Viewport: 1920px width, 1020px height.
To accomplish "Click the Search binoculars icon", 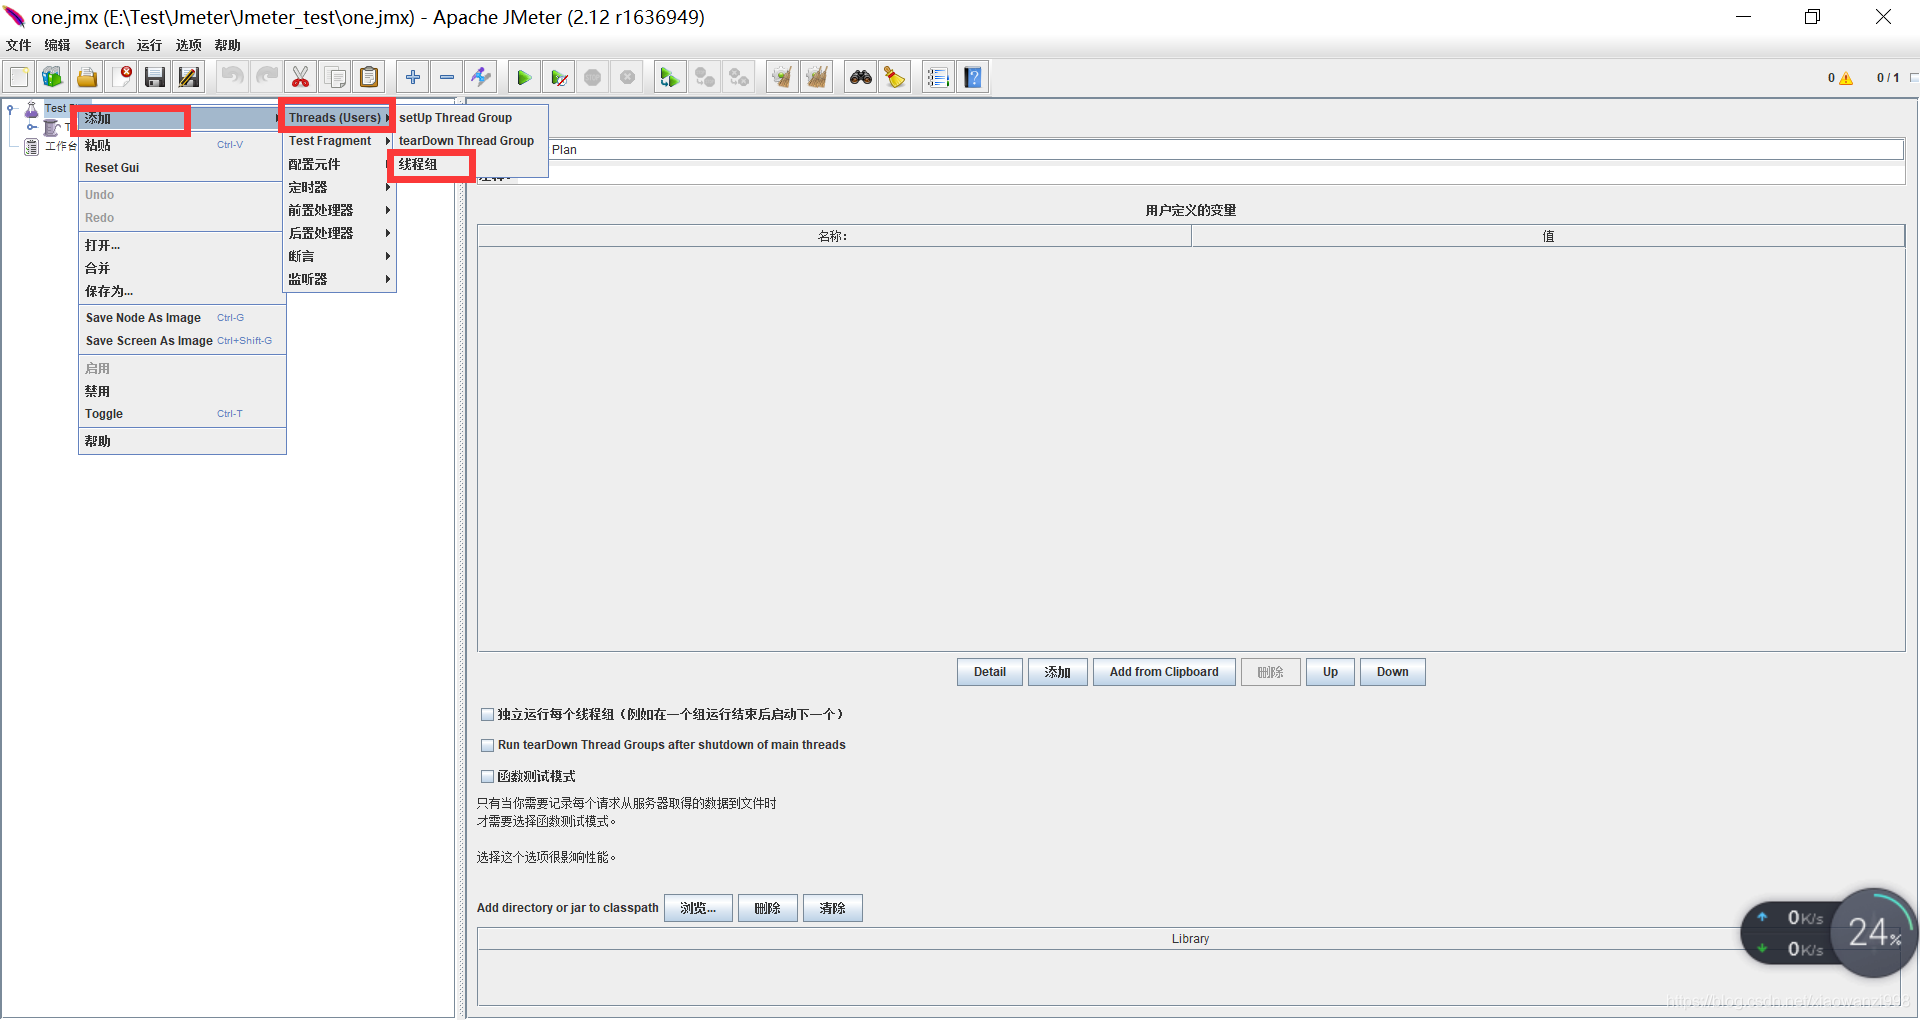I will (x=860, y=77).
